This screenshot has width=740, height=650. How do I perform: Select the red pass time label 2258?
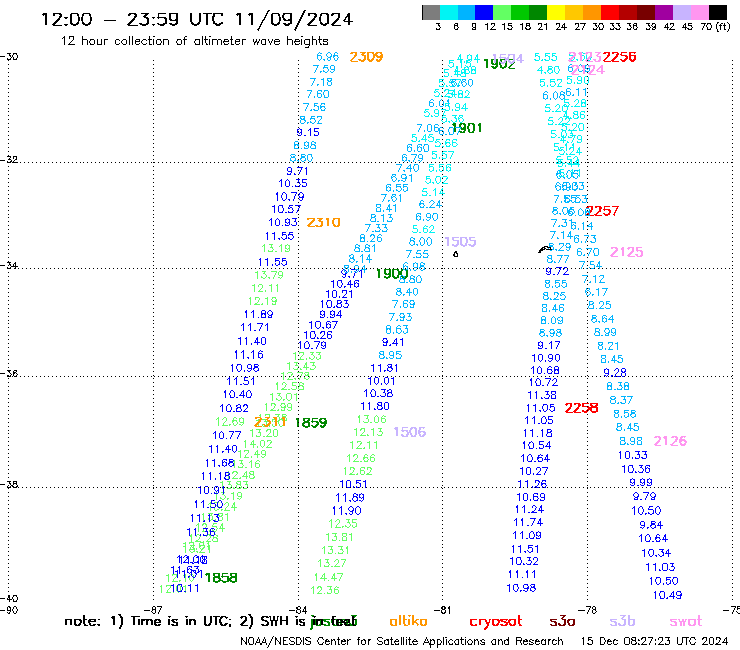[x=581, y=408]
